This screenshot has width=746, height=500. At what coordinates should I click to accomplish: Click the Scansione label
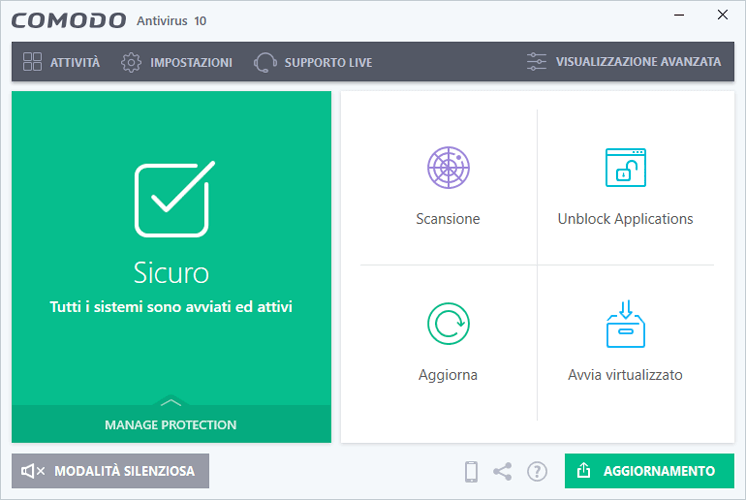pyautogui.click(x=448, y=219)
